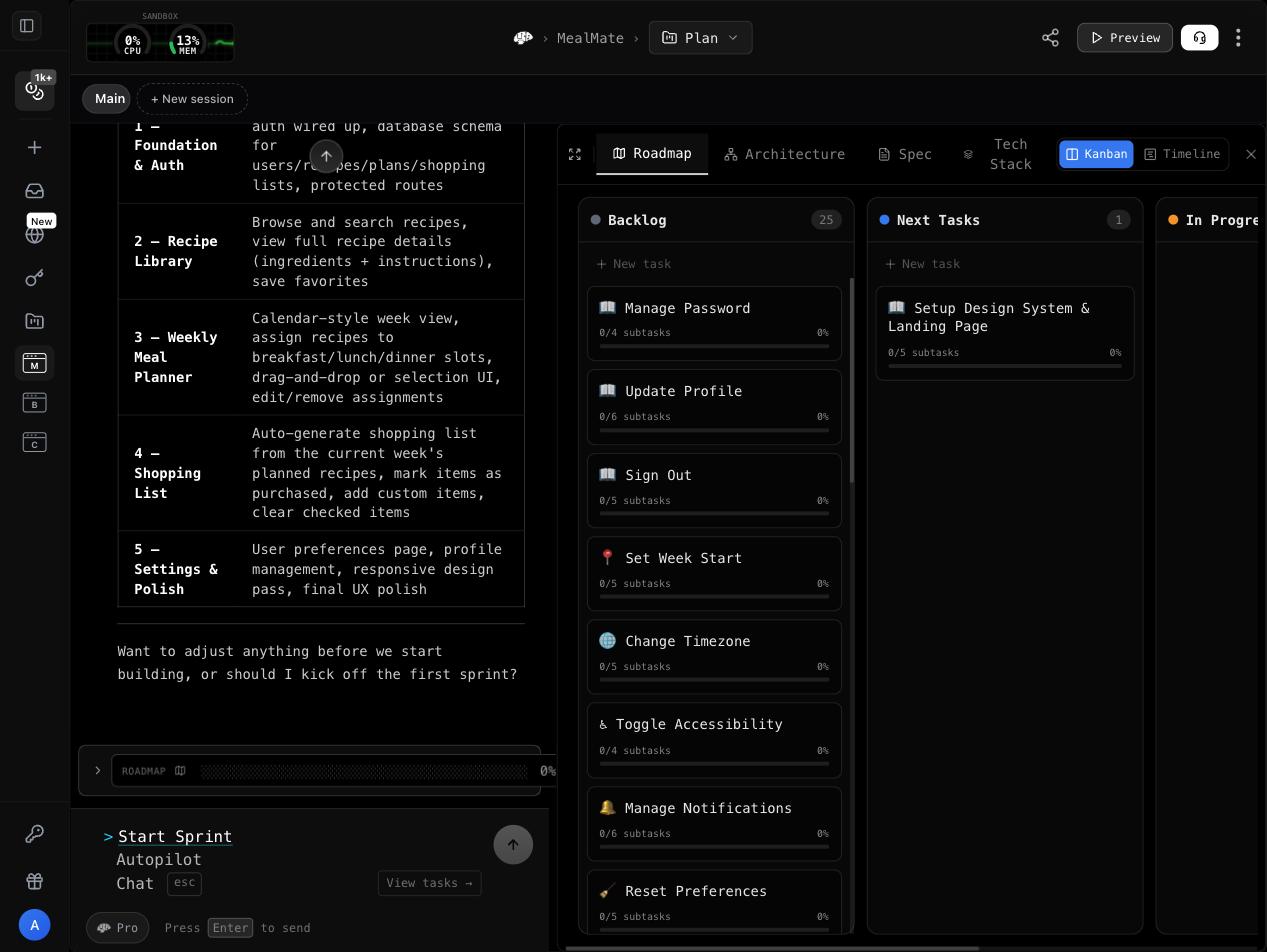Toggle the left sidebar panel icon

pyautogui.click(x=27, y=26)
